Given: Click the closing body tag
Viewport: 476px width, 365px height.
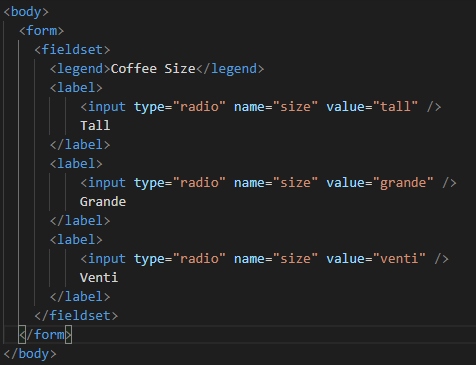Looking at the screenshot, I should (x=30, y=354).
